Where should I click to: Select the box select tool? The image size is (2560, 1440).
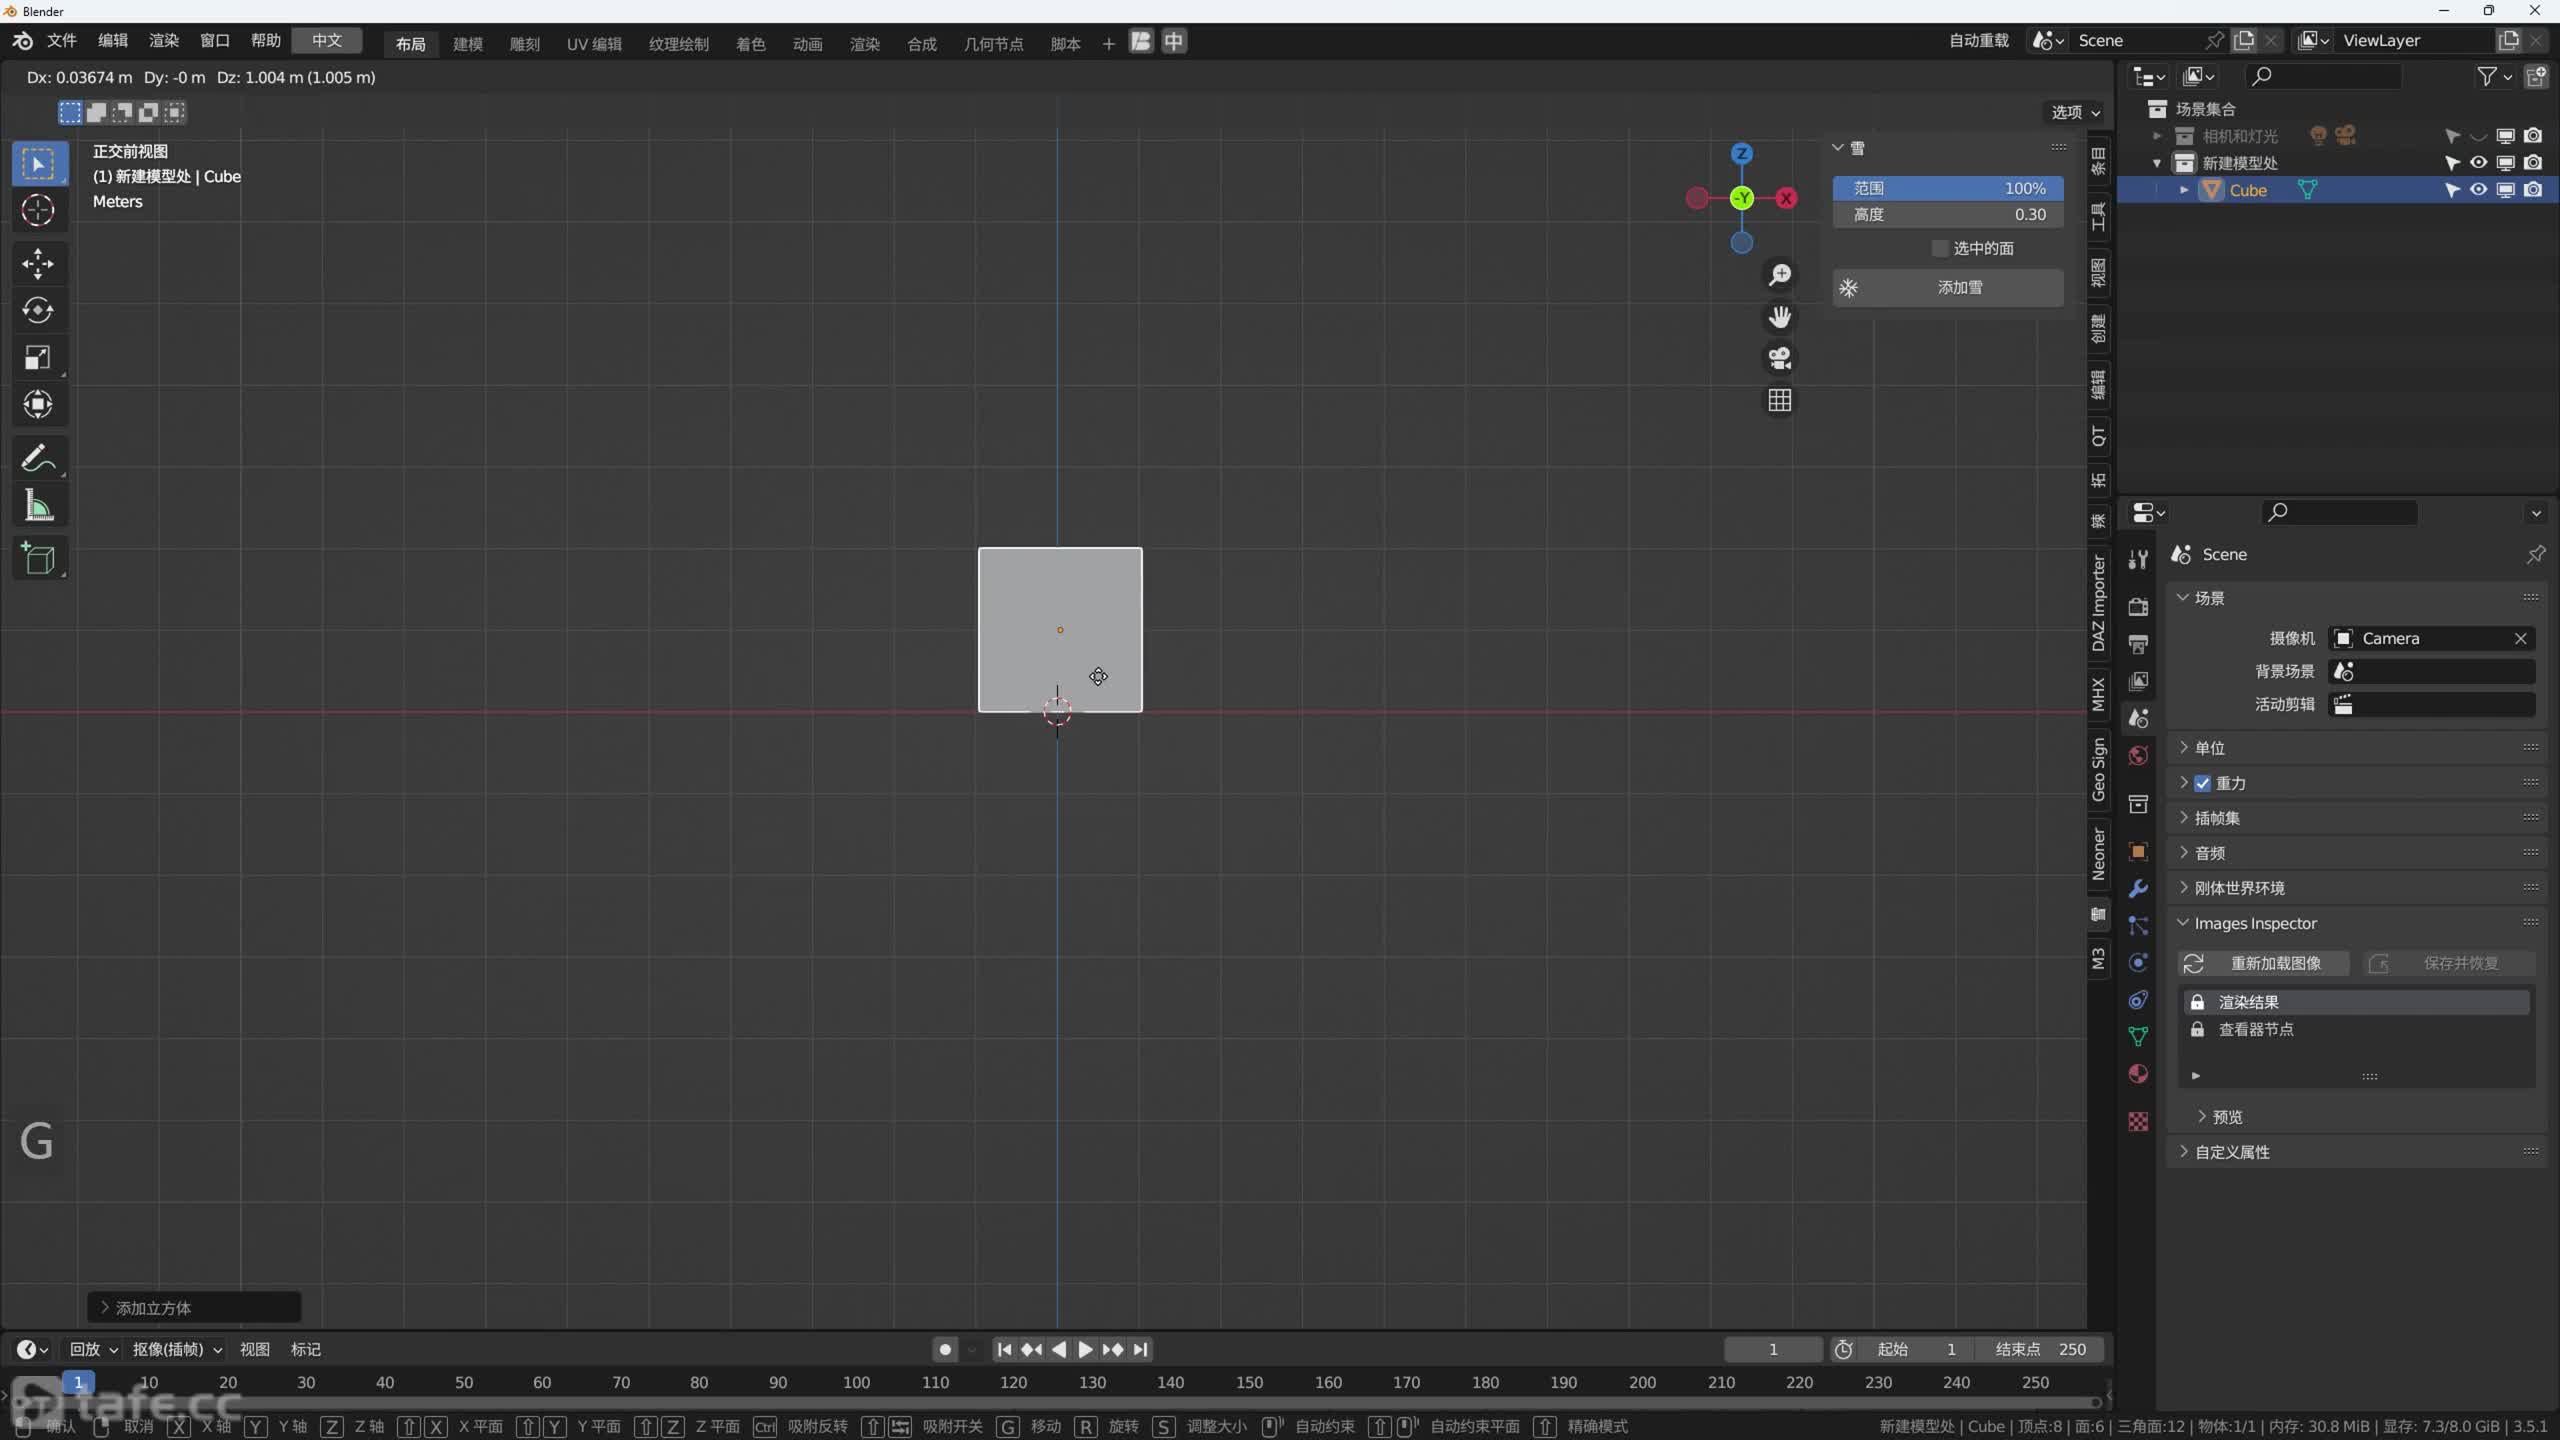[x=39, y=164]
